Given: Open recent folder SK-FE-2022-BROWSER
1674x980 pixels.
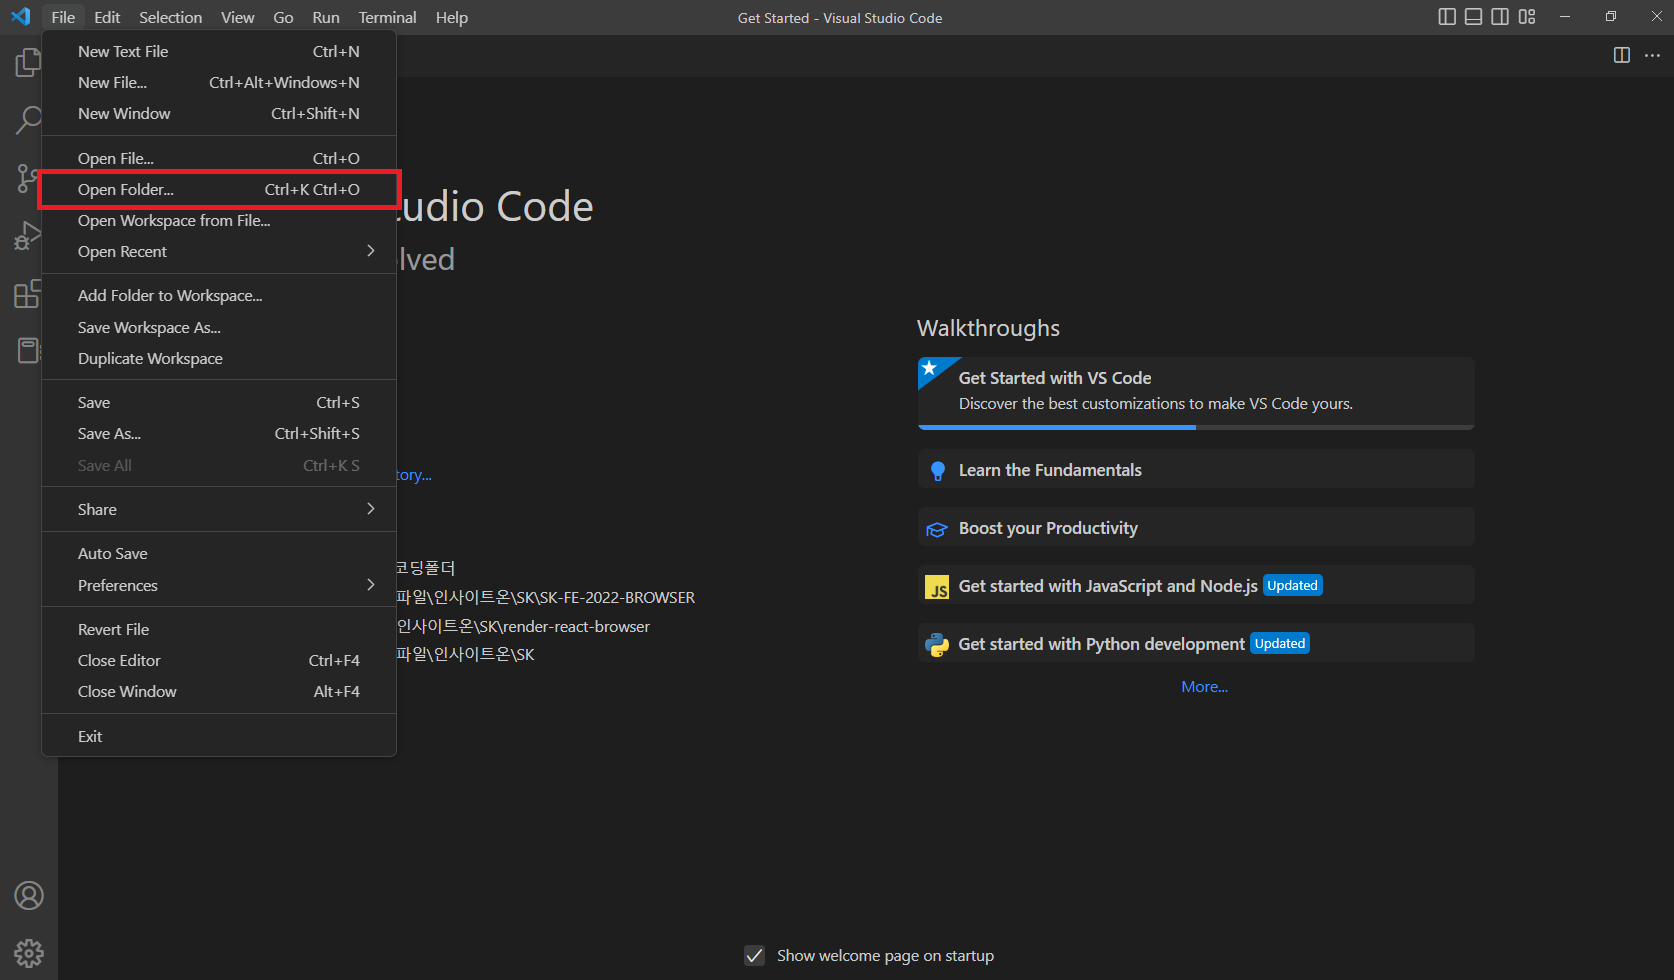Looking at the screenshot, I should click(x=545, y=597).
